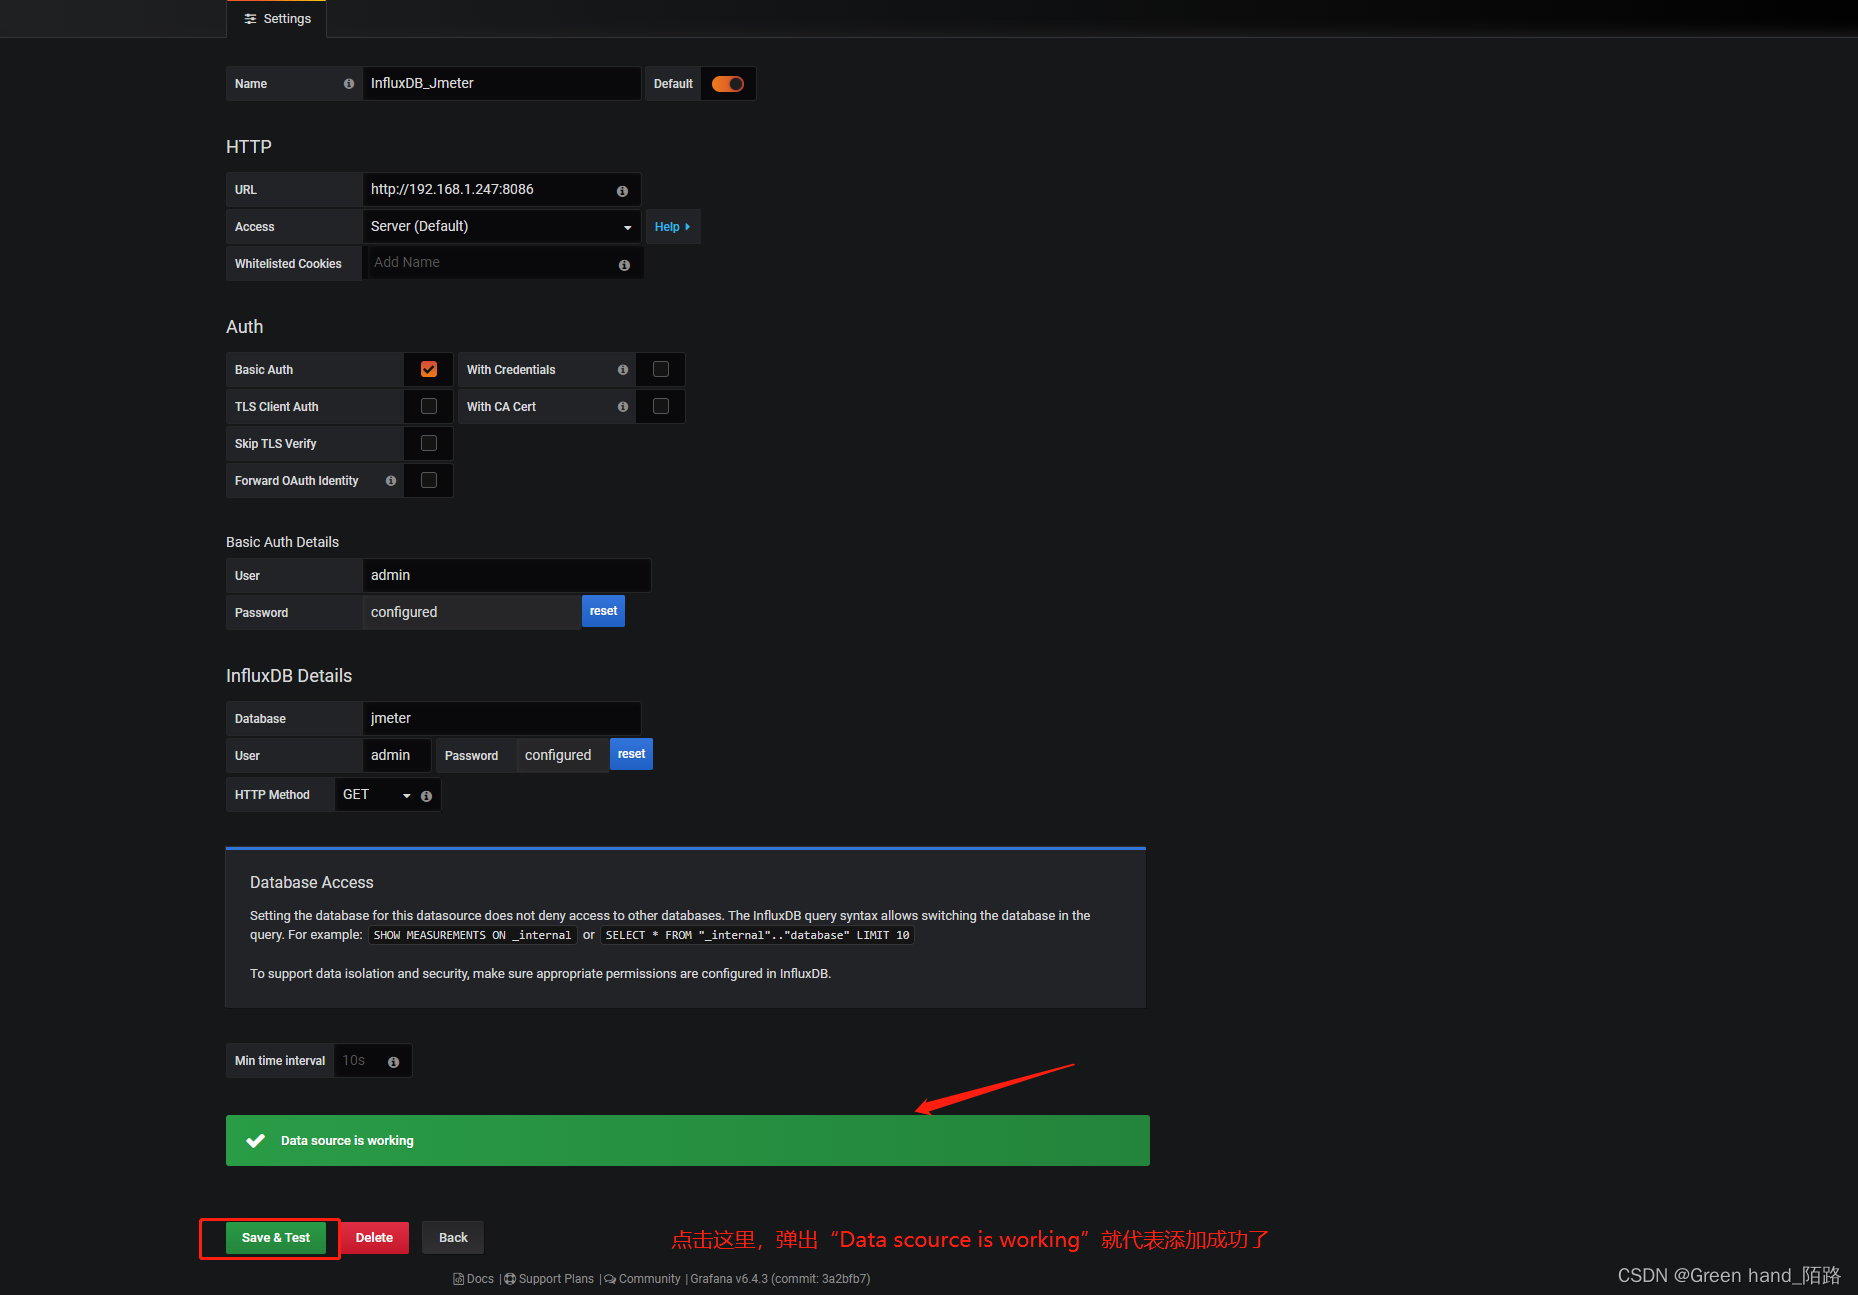Click the Back button
This screenshot has width=1858, height=1295.
point(453,1238)
